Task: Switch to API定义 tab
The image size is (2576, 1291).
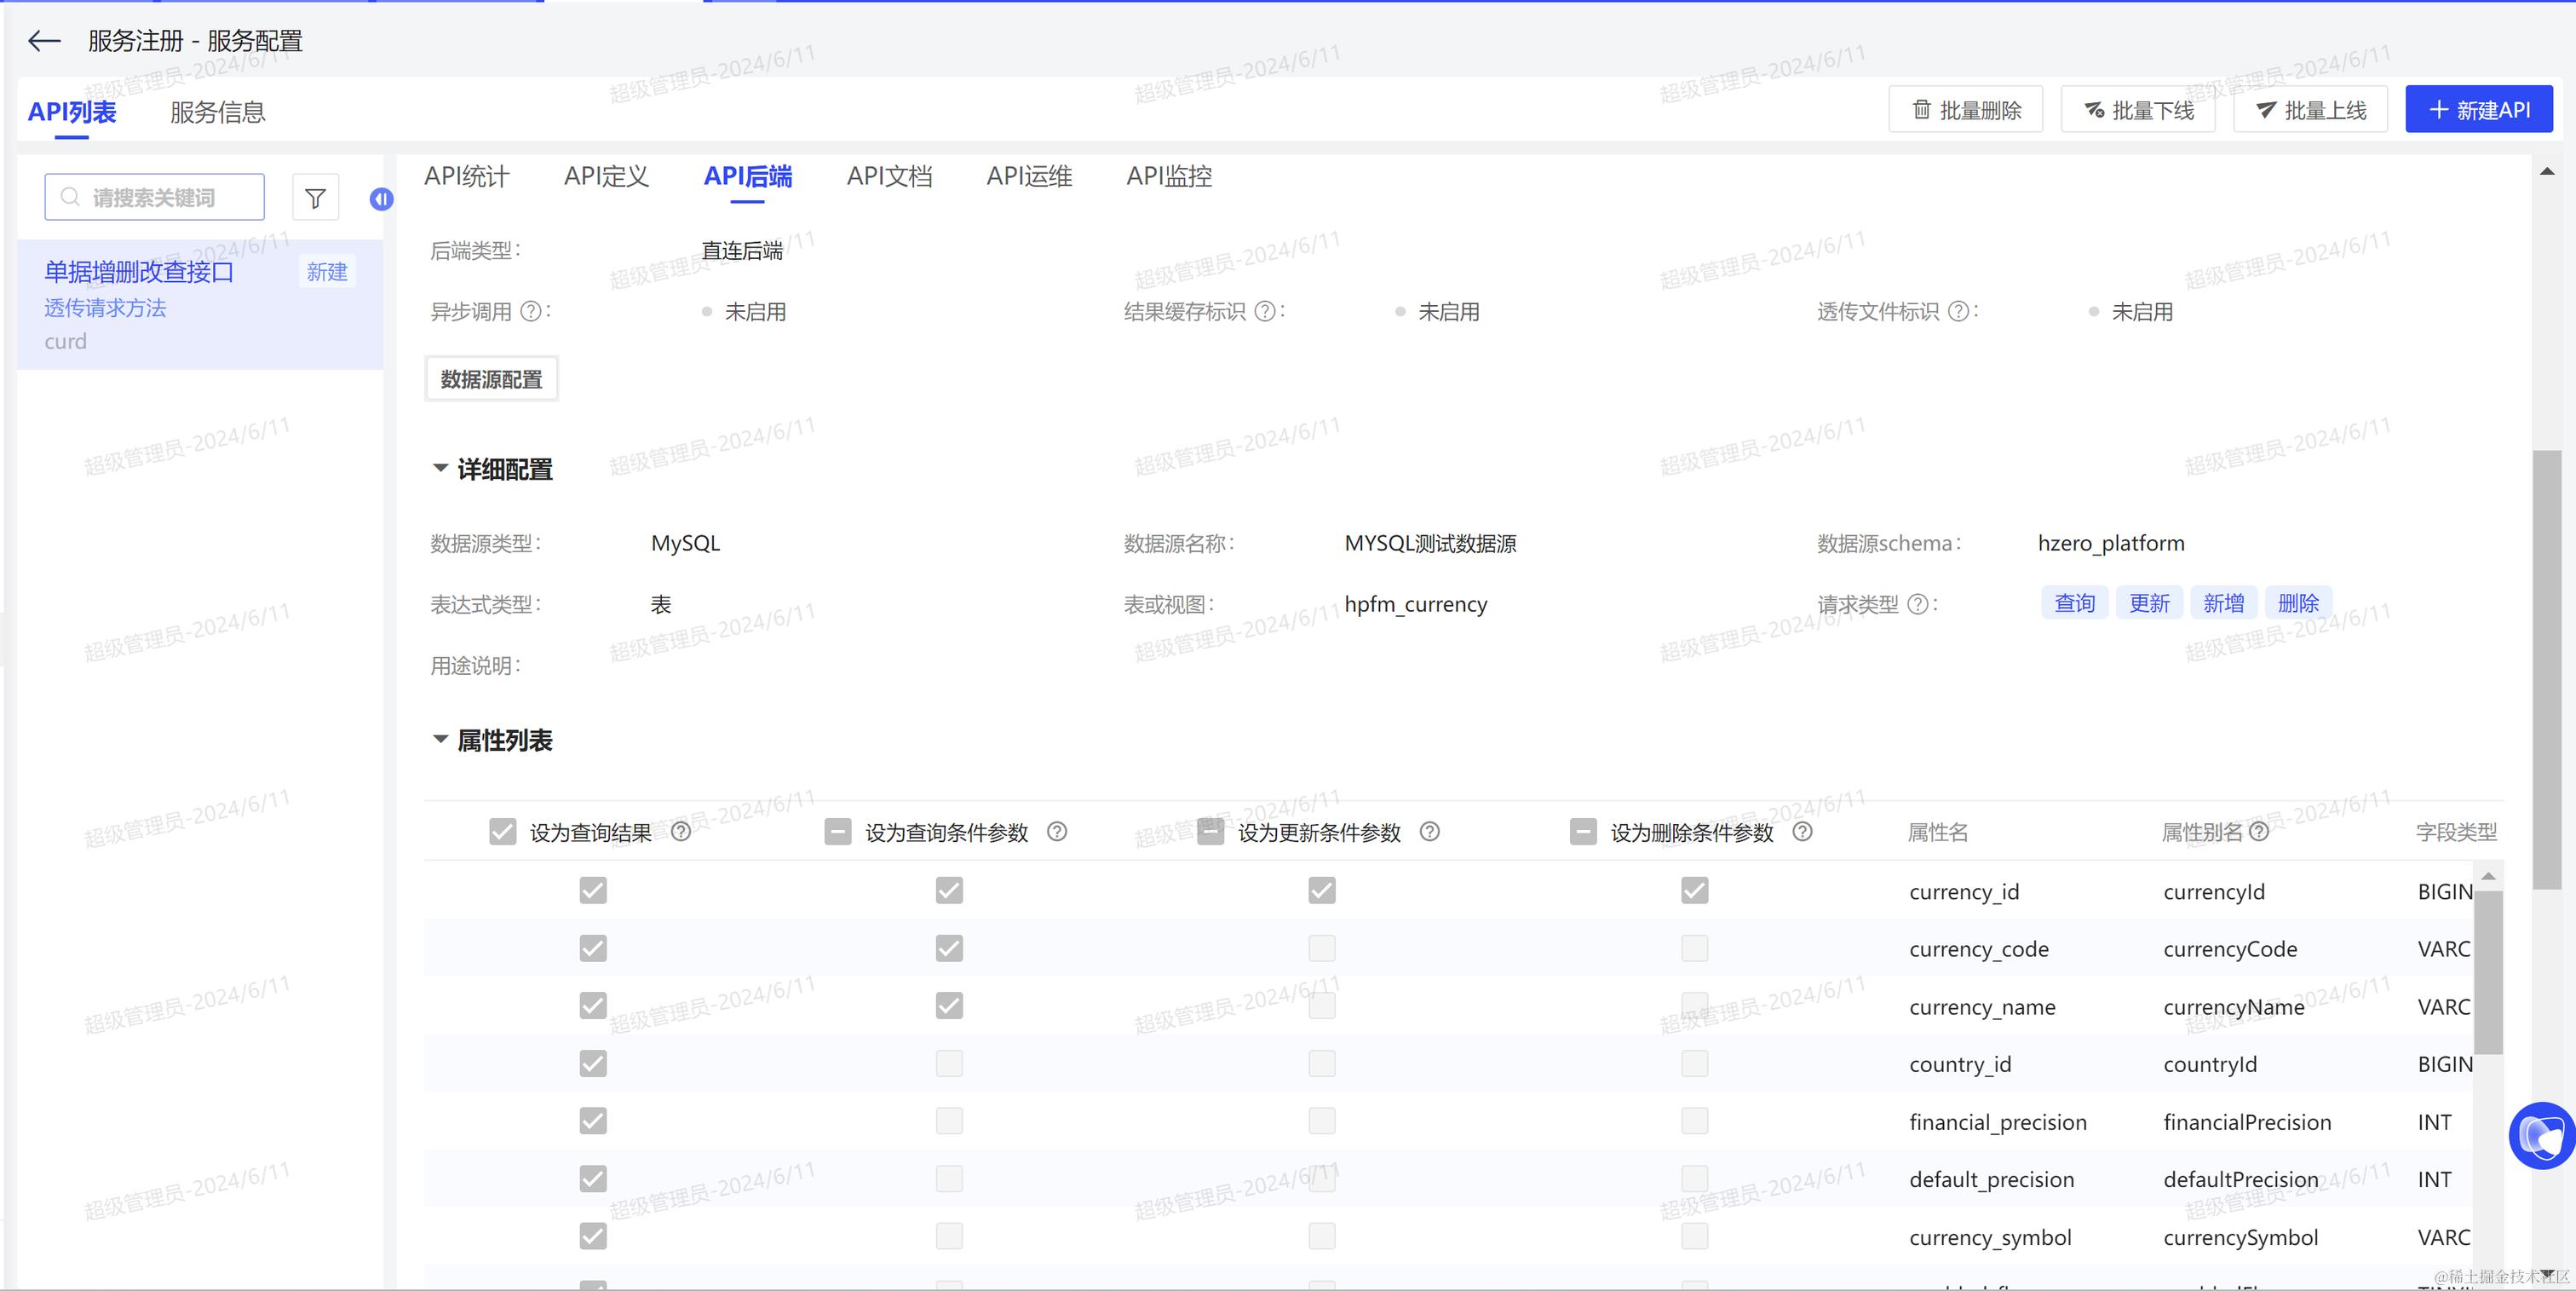Action: click(x=606, y=177)
